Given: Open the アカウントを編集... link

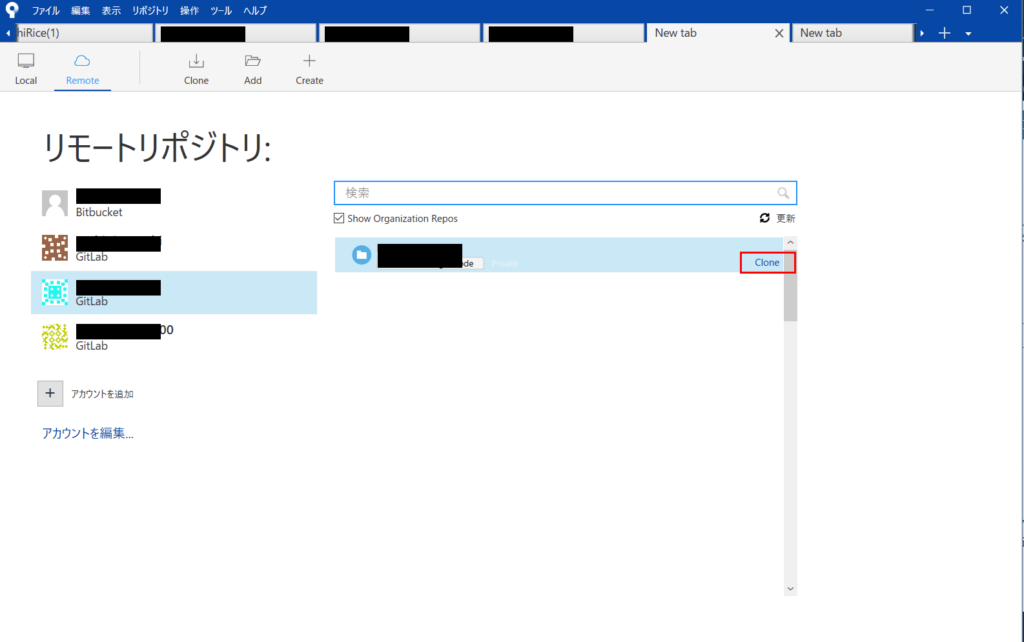Looking at the screenshot, I should pos(88,433).
